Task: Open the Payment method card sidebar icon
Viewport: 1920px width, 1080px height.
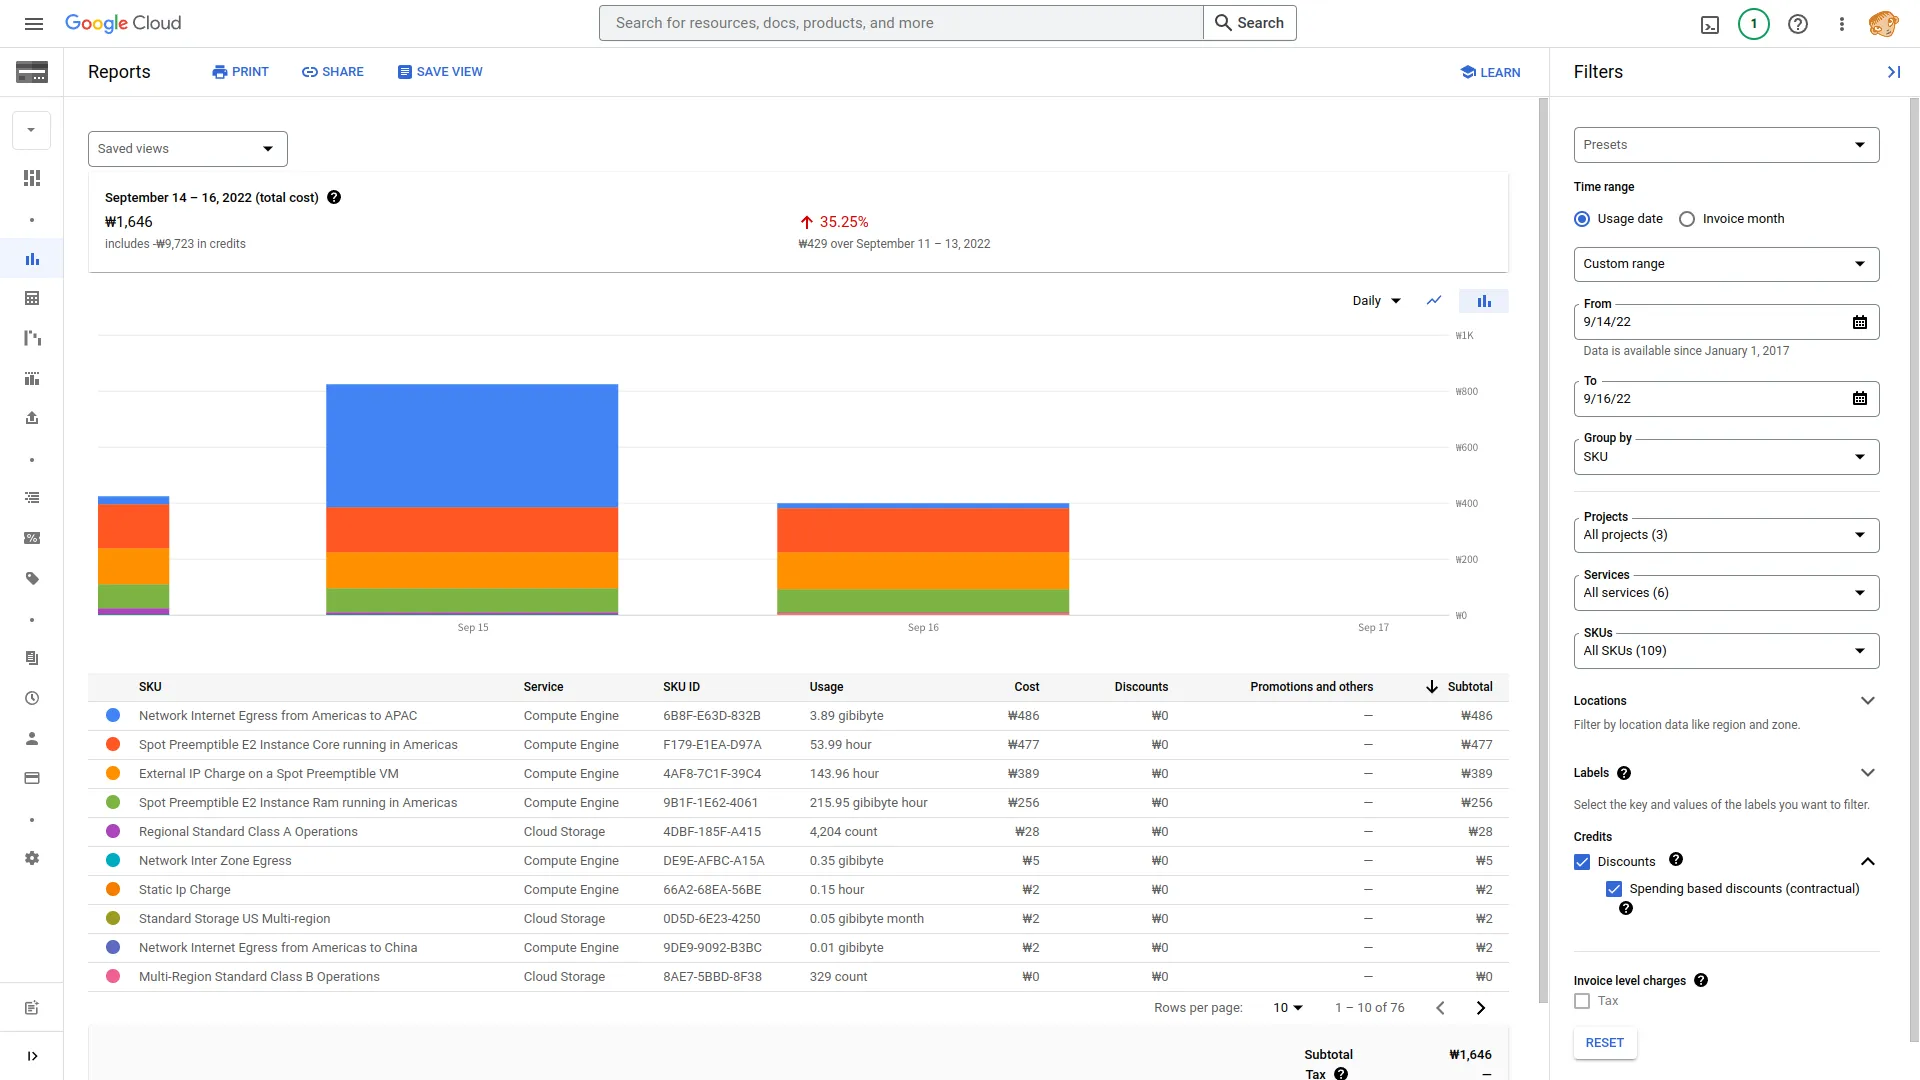Action: coord(32,778)
